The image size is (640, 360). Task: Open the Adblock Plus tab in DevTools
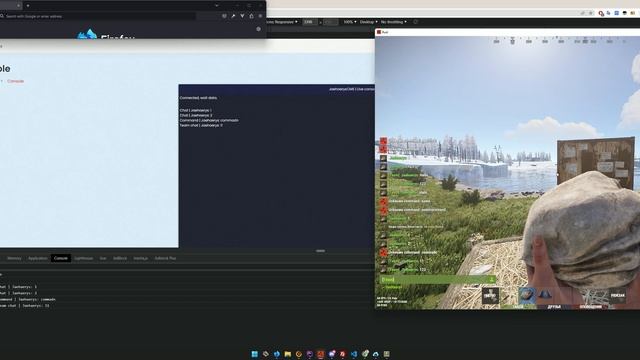(x=165, y=258)
